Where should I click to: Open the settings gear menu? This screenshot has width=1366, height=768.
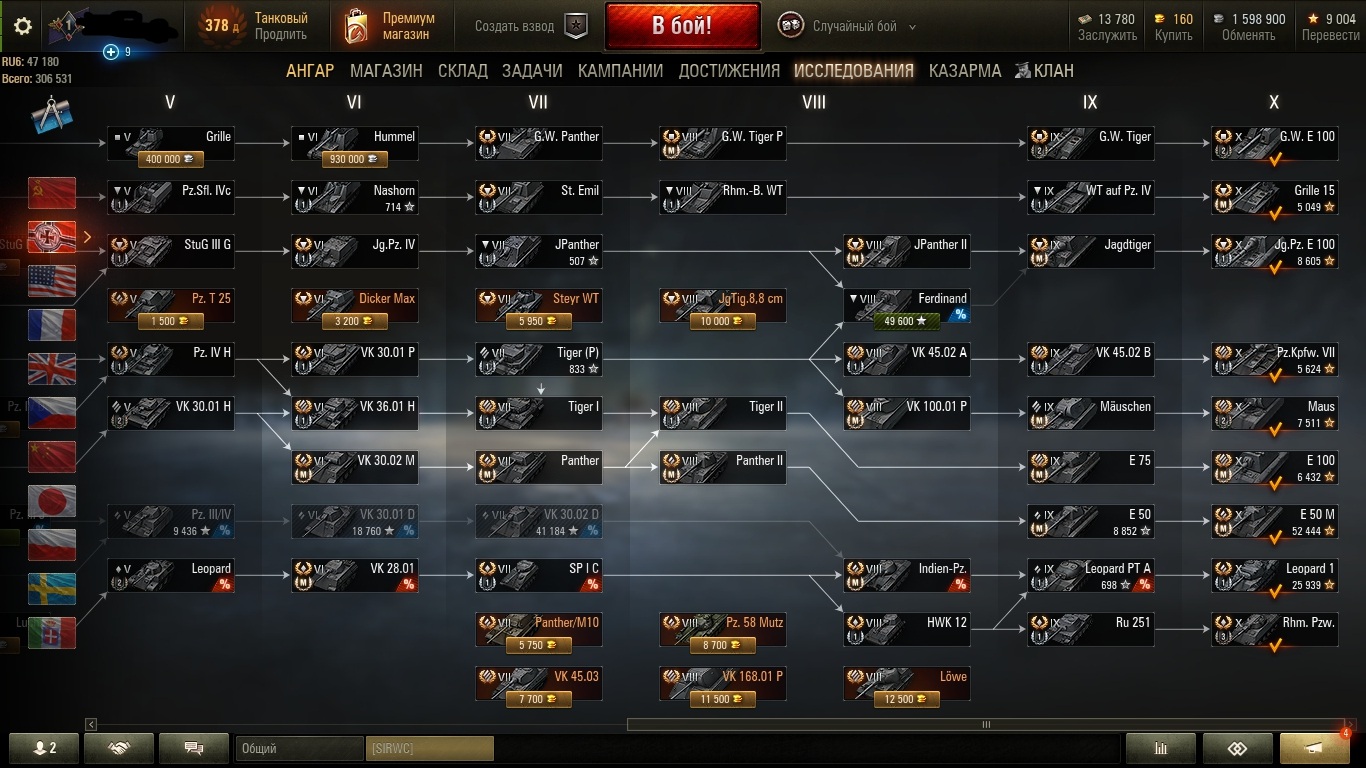pos(23,26)
